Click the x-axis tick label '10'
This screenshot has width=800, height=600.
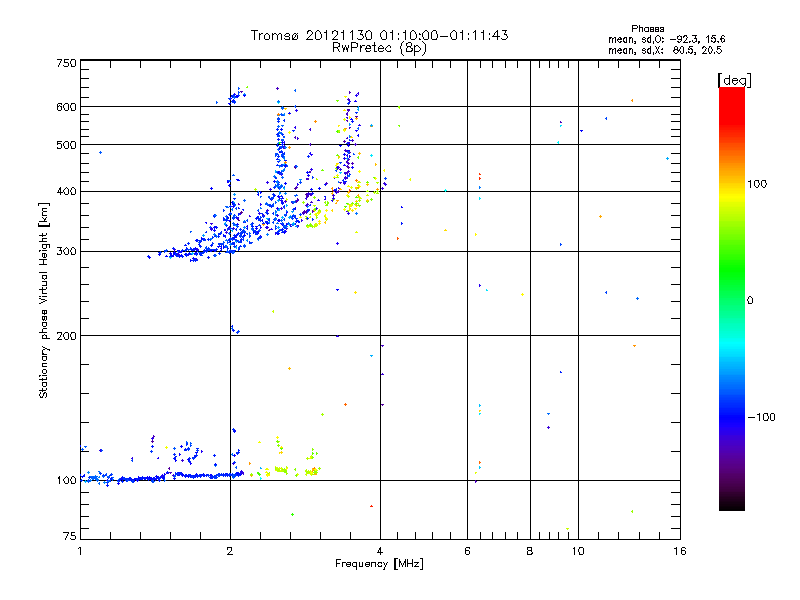(x=578, y=551)
